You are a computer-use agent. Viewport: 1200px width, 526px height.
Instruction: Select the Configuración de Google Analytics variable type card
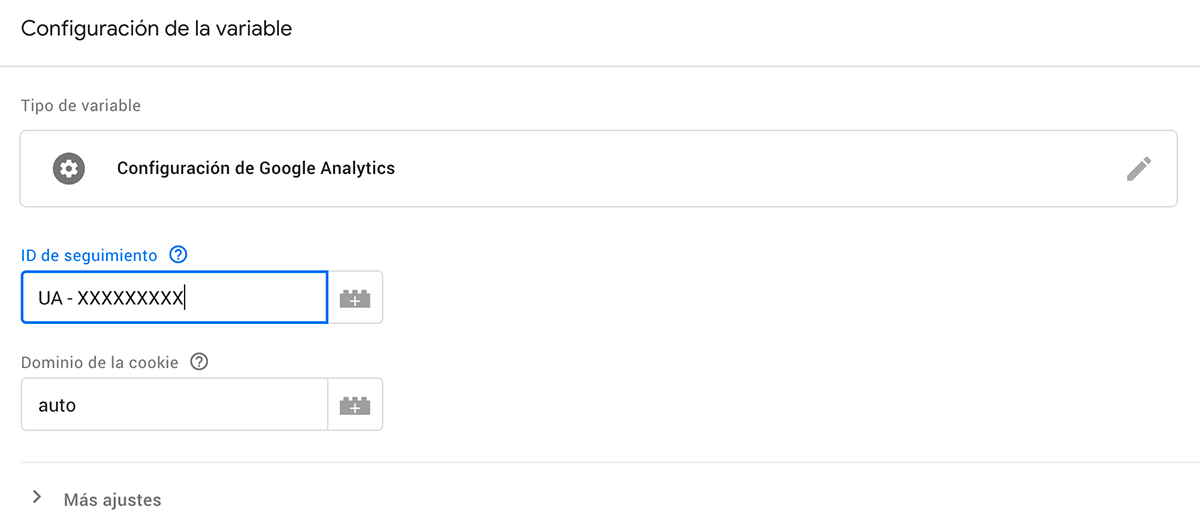[x=598, y=168]
